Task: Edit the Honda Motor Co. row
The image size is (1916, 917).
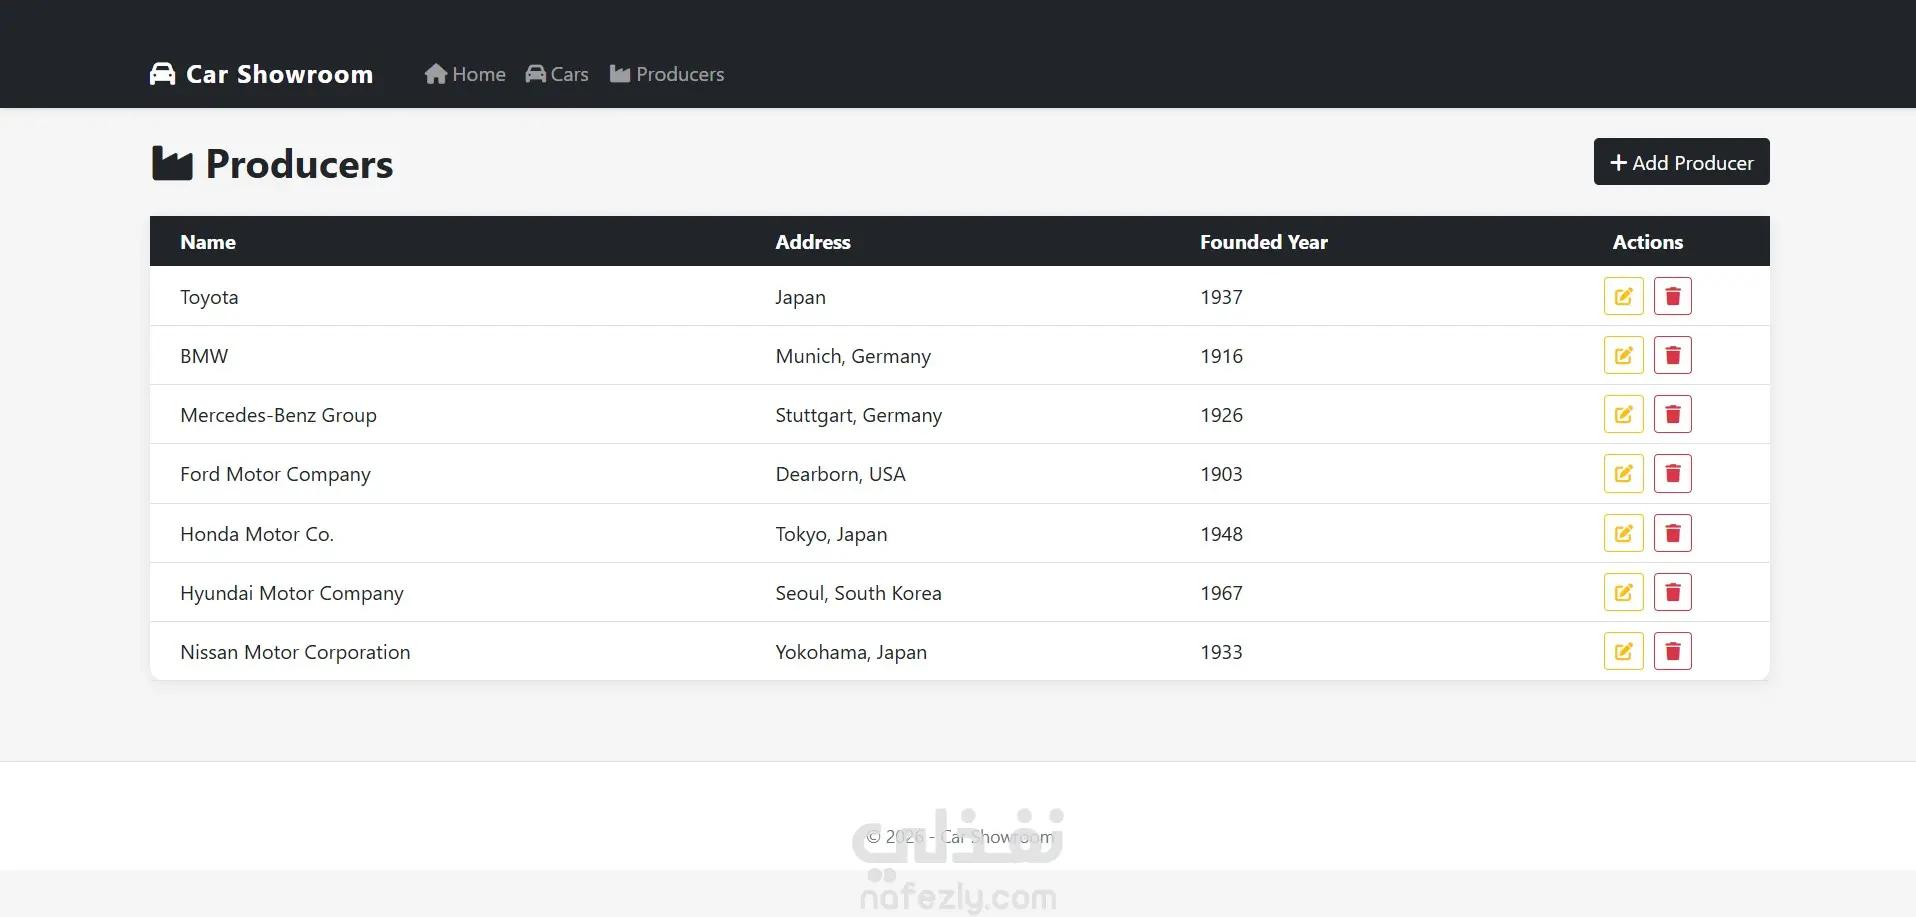Action: pos(1623,533)
